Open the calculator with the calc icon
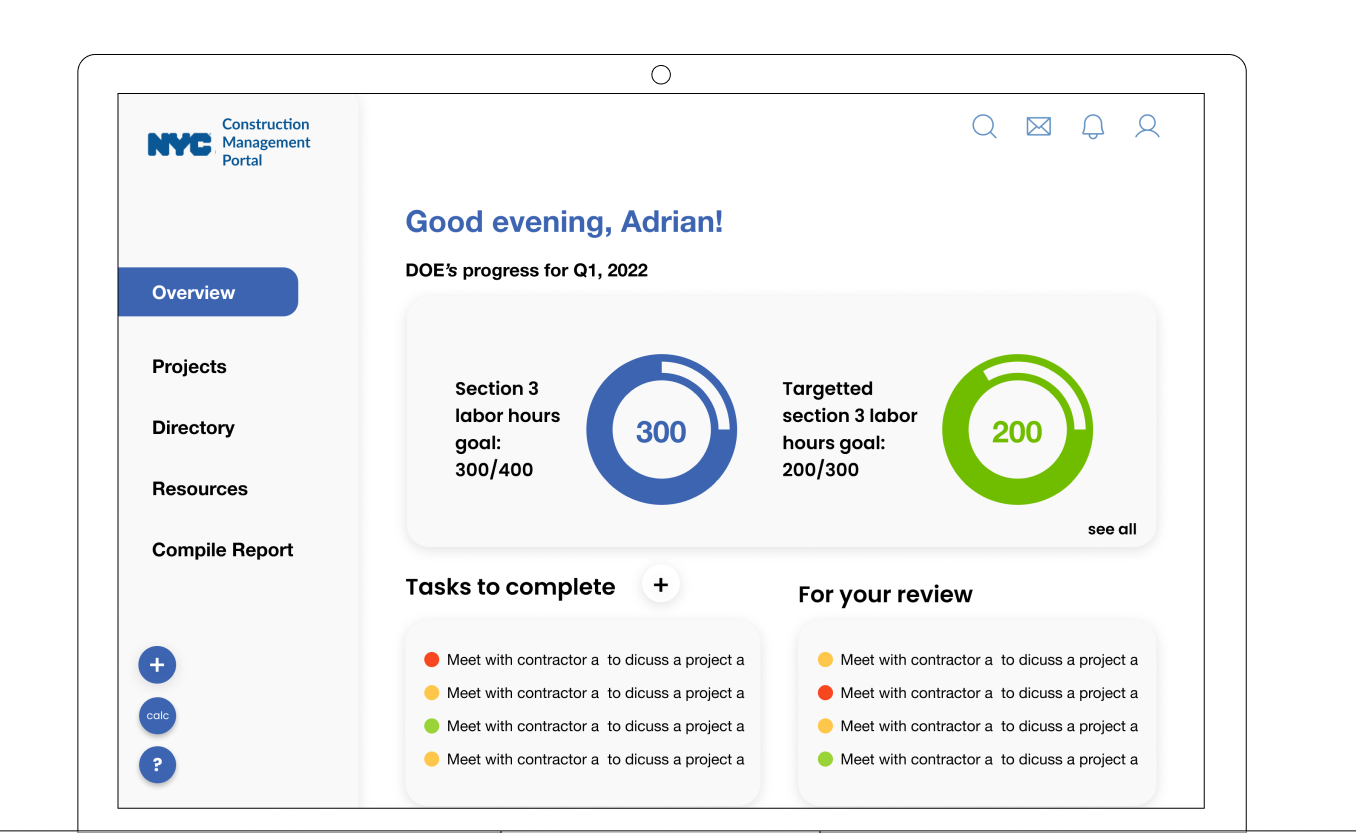Viewport: 1356px width, 833px height. pyautogui.click(x=157, y=715)
